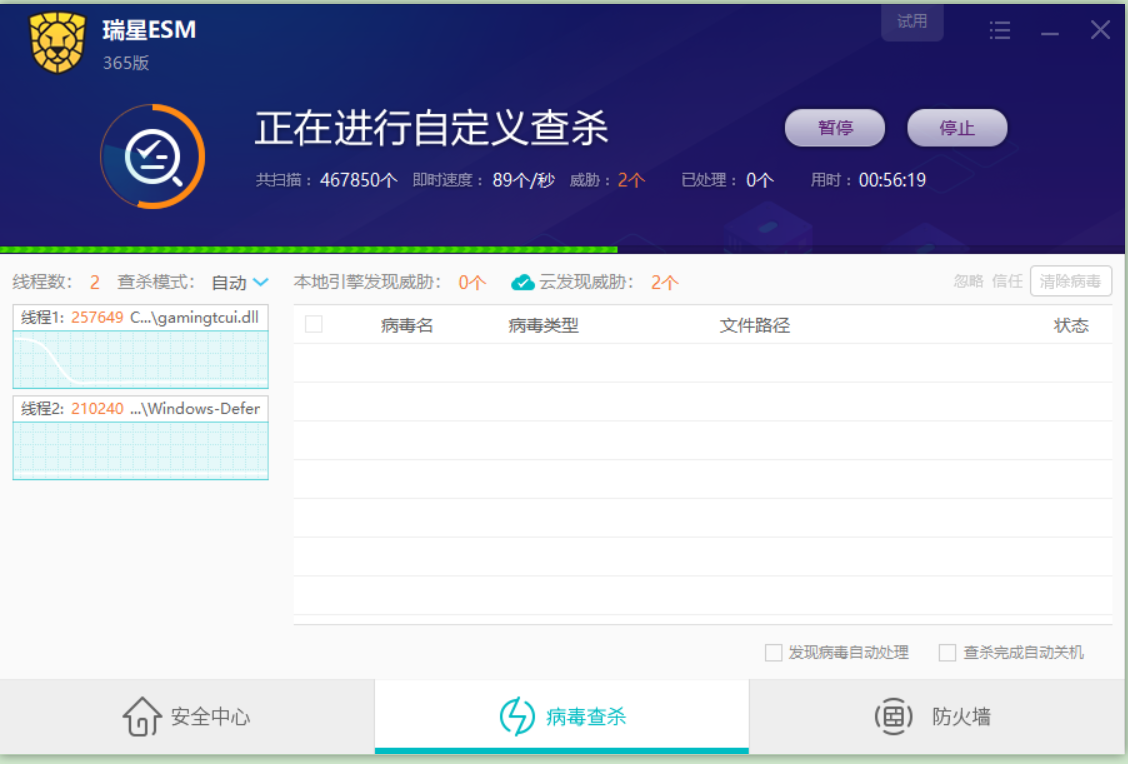Click the 线程1 gamingtcui.dll file row

click(140, 317)
